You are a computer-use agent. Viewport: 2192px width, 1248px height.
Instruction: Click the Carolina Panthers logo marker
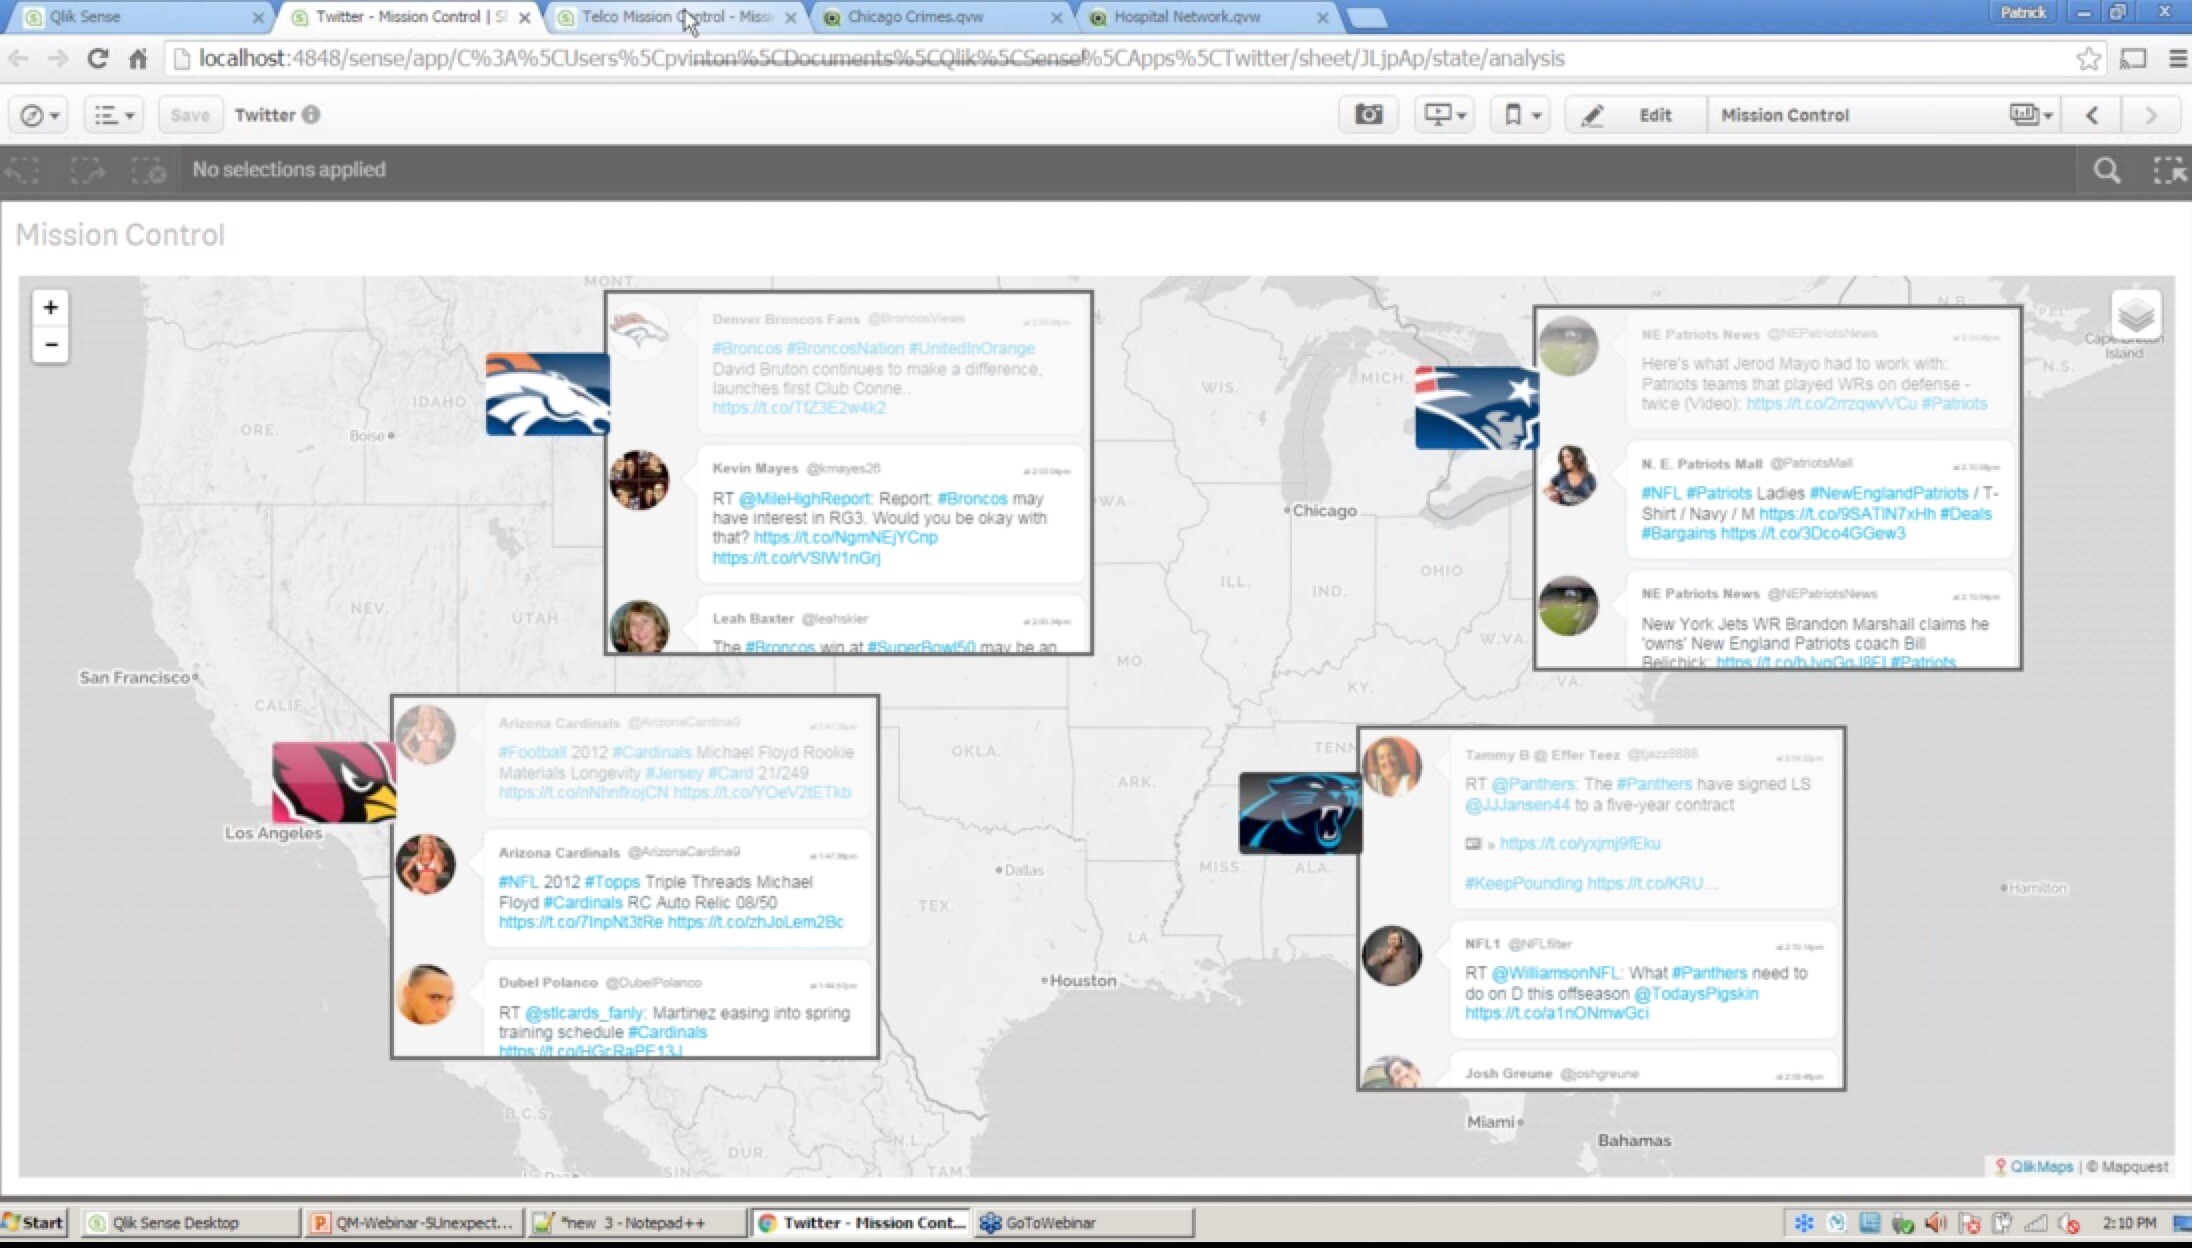click(1299, 813)
